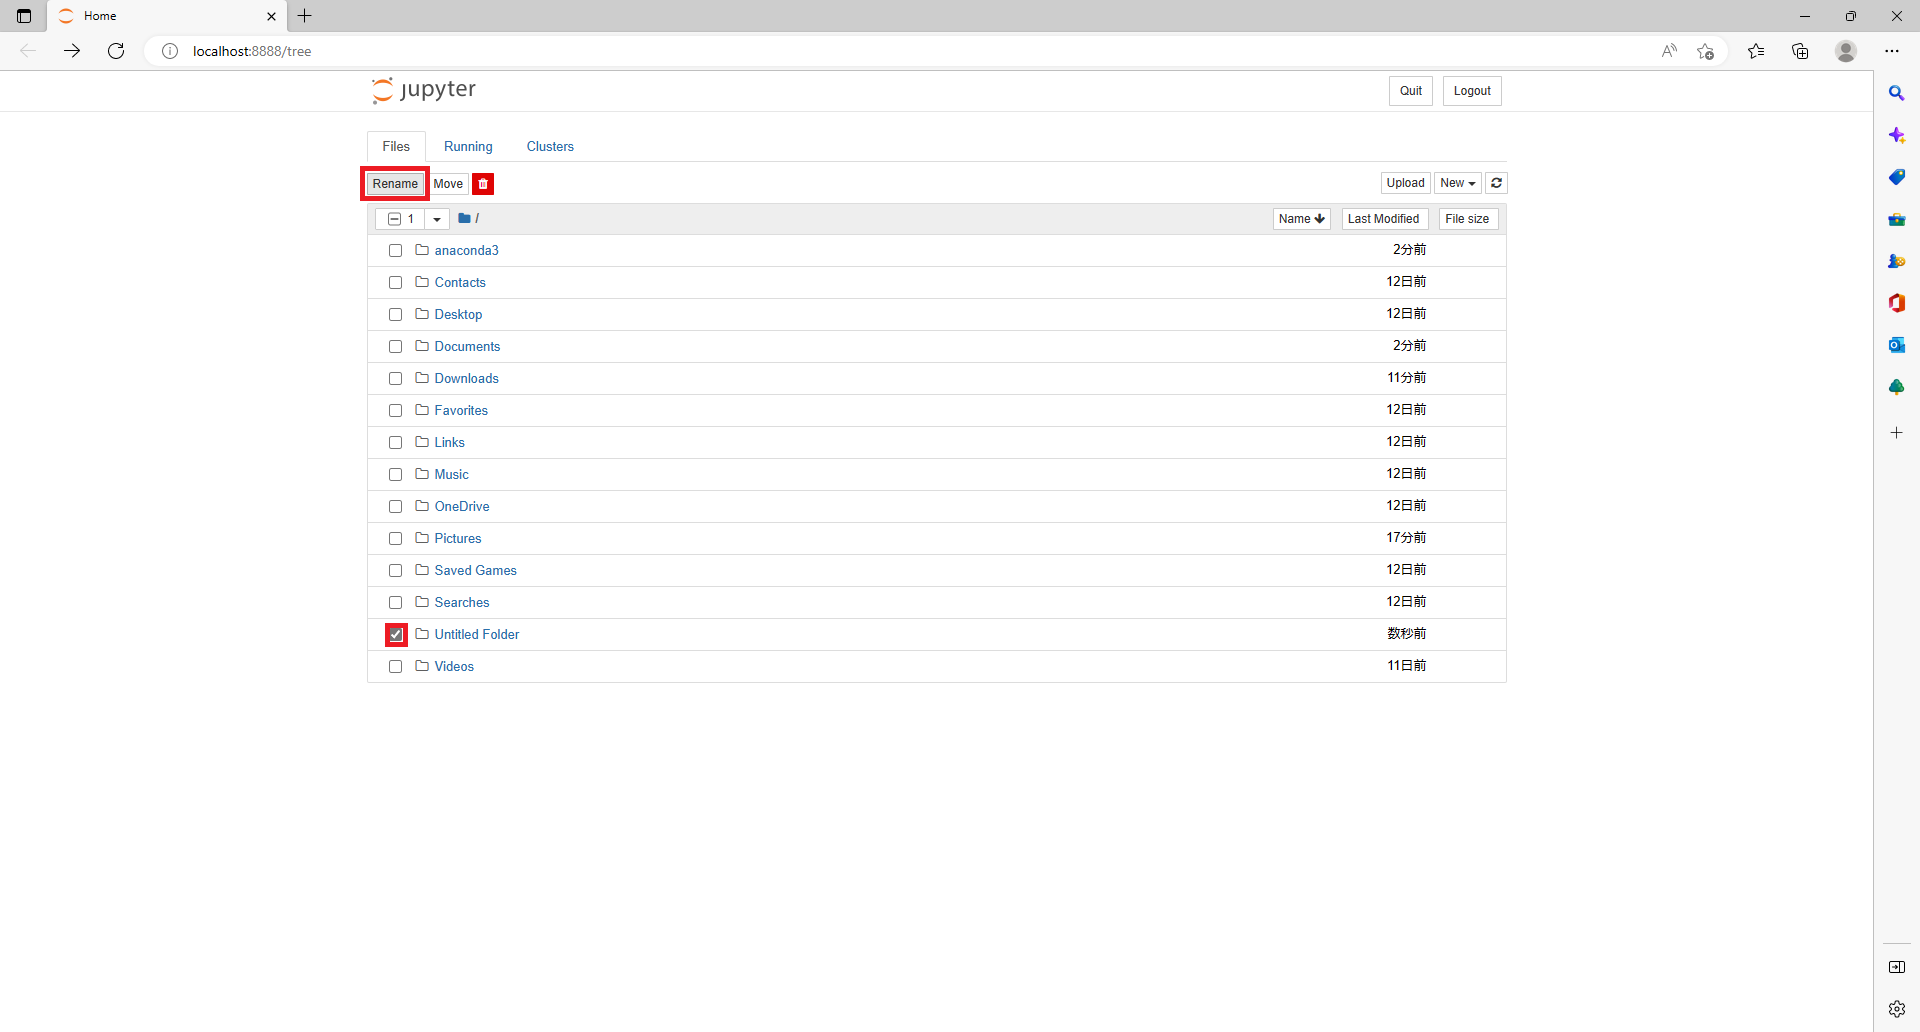This screenshot has width=1920, height=1032.
Task: Open sidebar settings gear icon
Action: point(1896,1009)
